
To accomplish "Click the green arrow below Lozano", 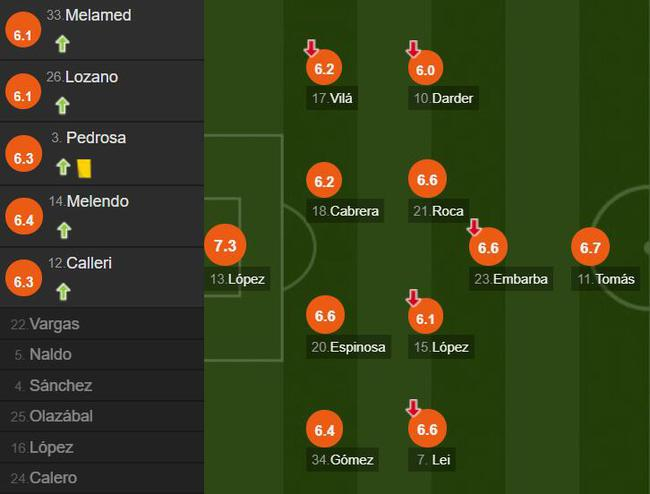I will tap(63, 105).
